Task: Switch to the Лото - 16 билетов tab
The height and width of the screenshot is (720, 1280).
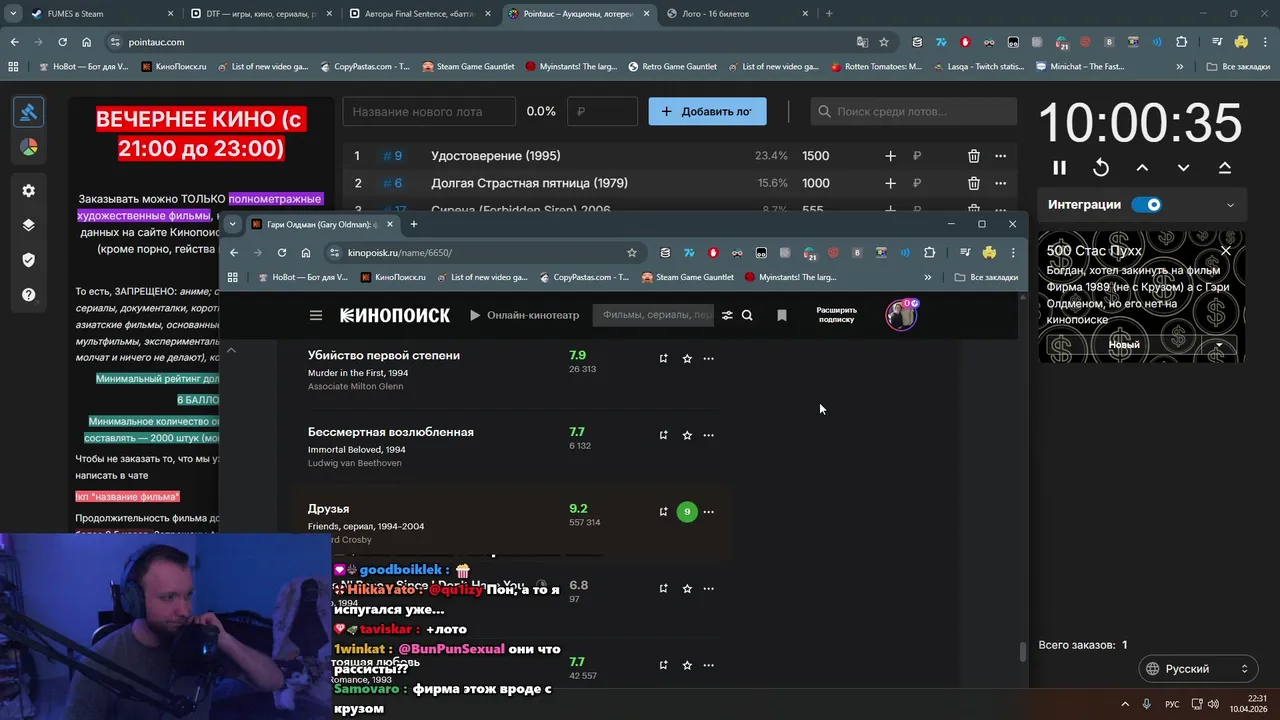Action: pos(738,14)
